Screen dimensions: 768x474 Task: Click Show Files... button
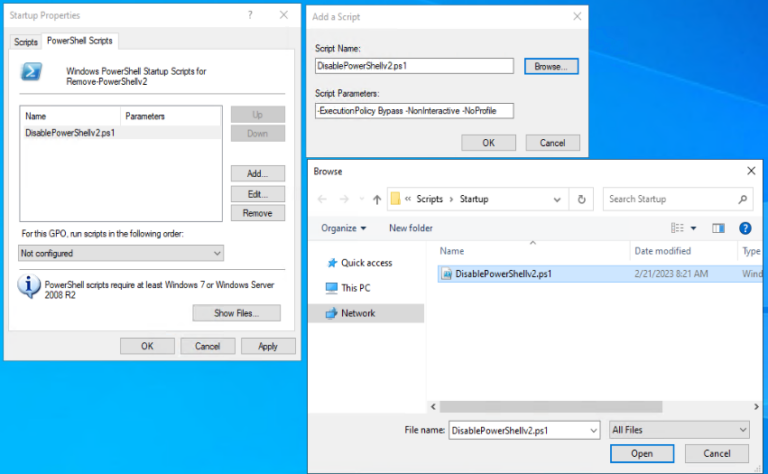tap(237, 313)
